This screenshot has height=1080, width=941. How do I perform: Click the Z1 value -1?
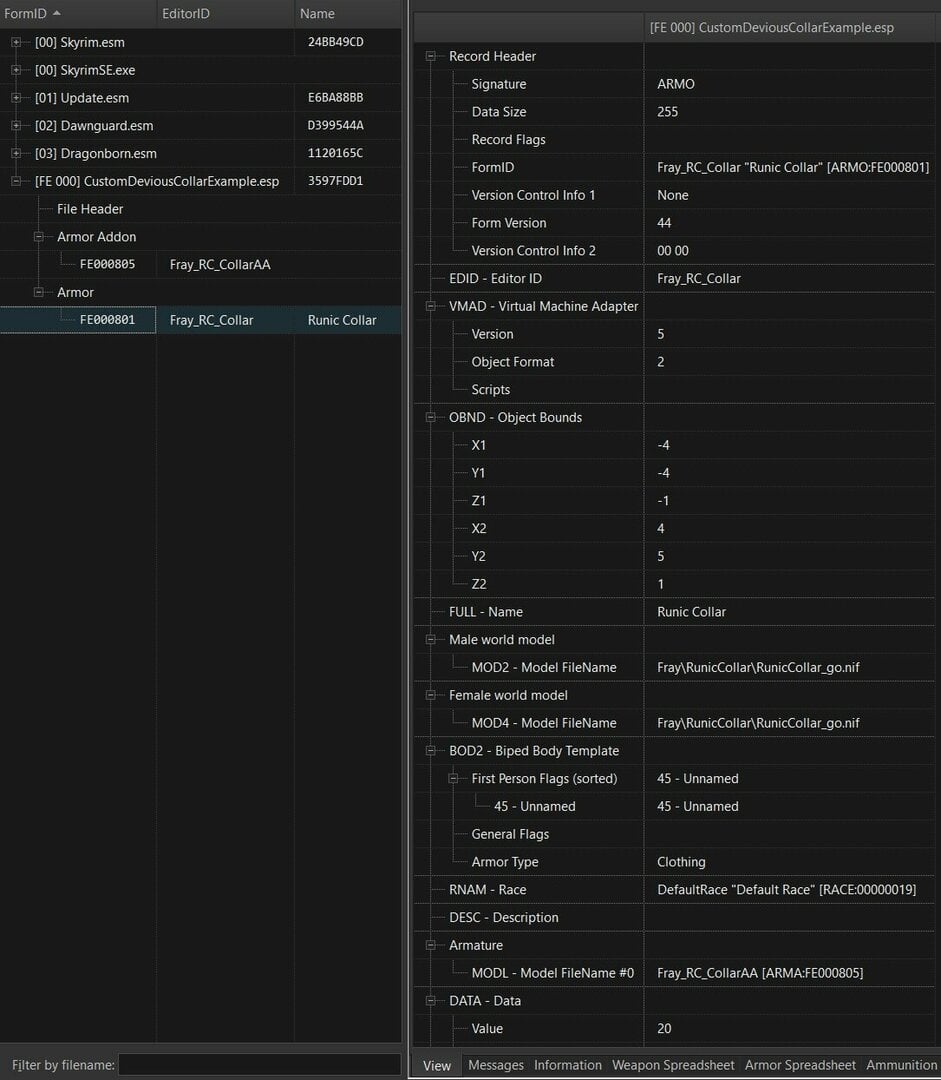(663, 501)
